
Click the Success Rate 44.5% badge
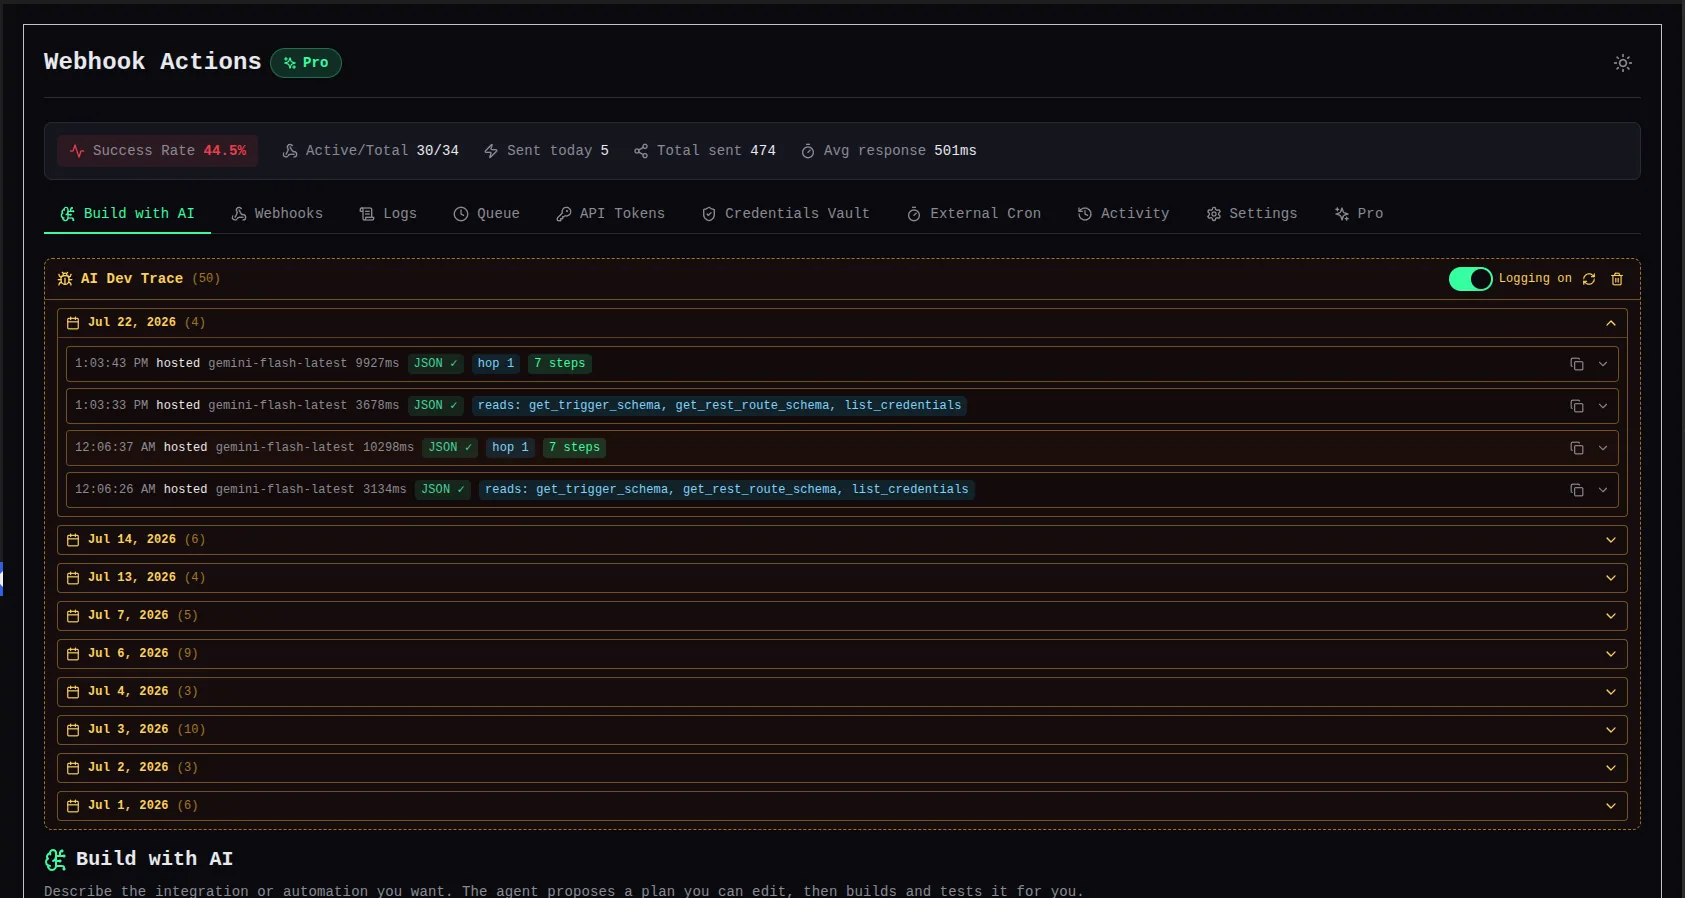point(158,151)
